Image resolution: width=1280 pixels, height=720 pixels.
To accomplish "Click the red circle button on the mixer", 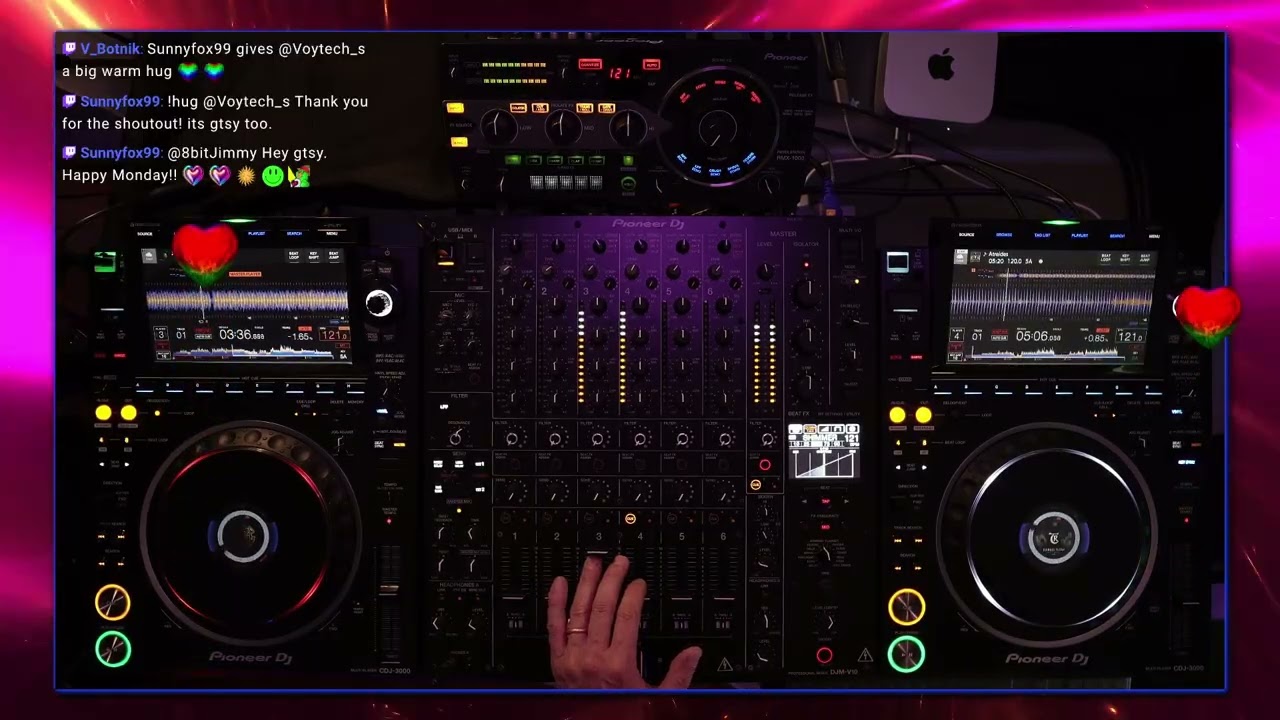I will click(765, 465).
